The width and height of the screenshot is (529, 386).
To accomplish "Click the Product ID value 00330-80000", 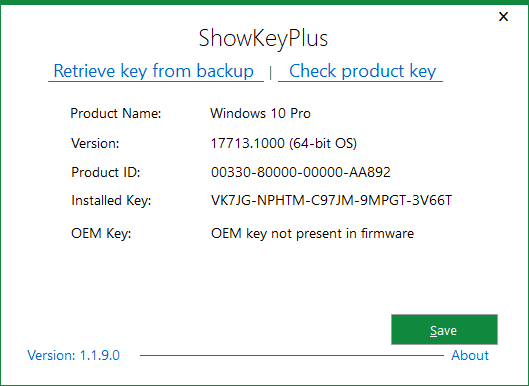I will (301, 172).
